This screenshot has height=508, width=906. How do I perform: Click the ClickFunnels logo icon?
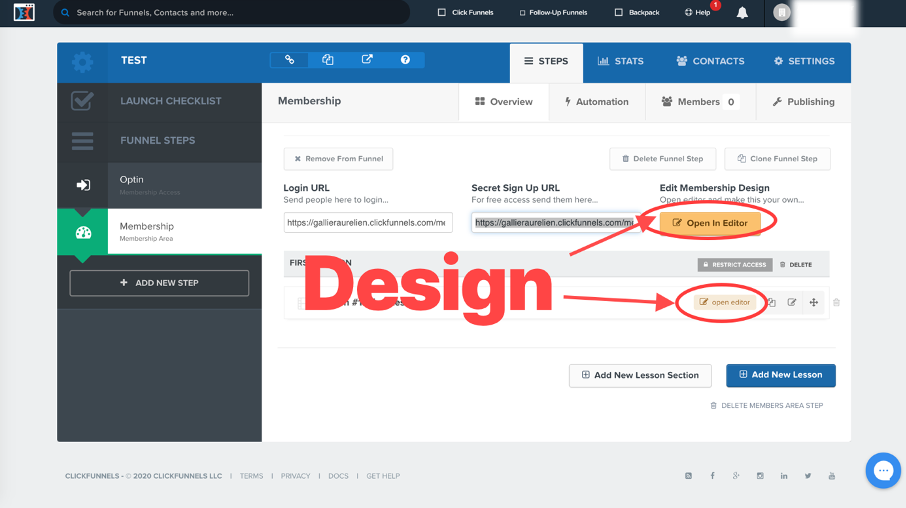click(24, 12)
